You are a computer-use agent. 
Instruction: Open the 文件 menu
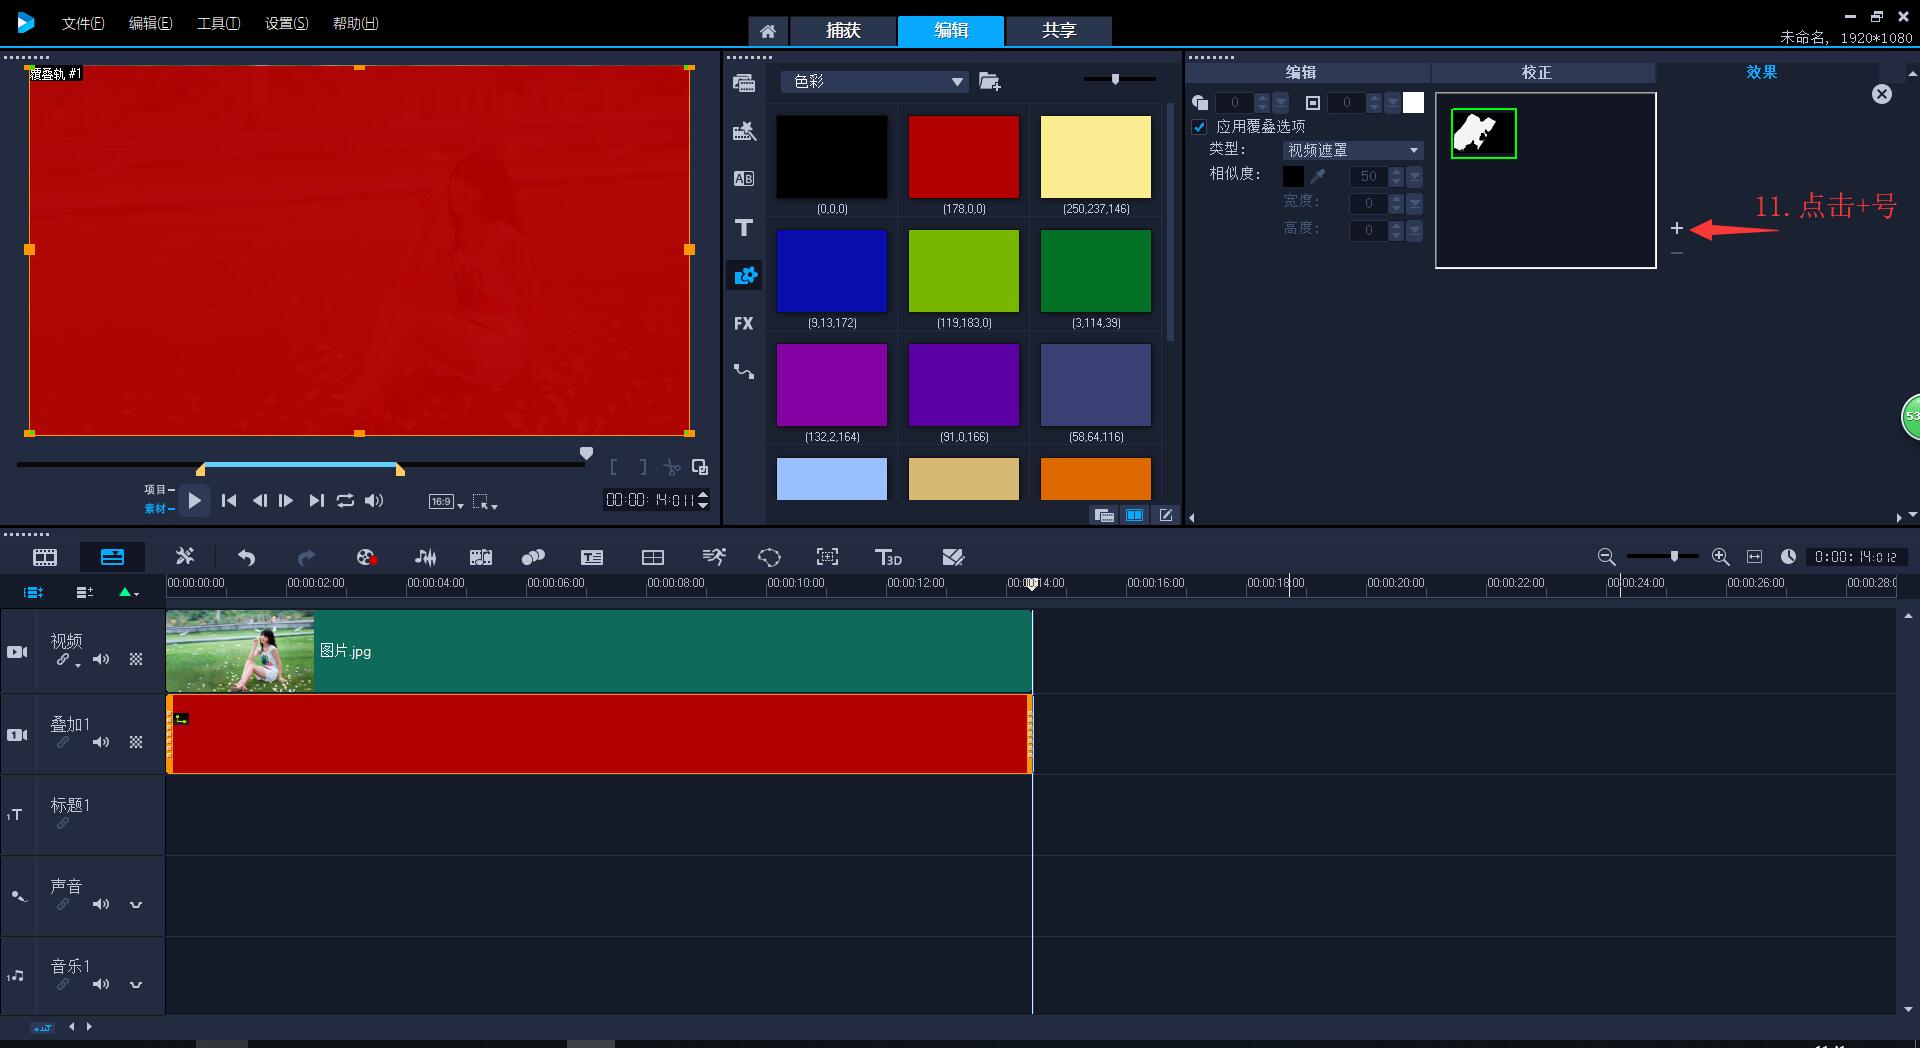pos(83,23)
